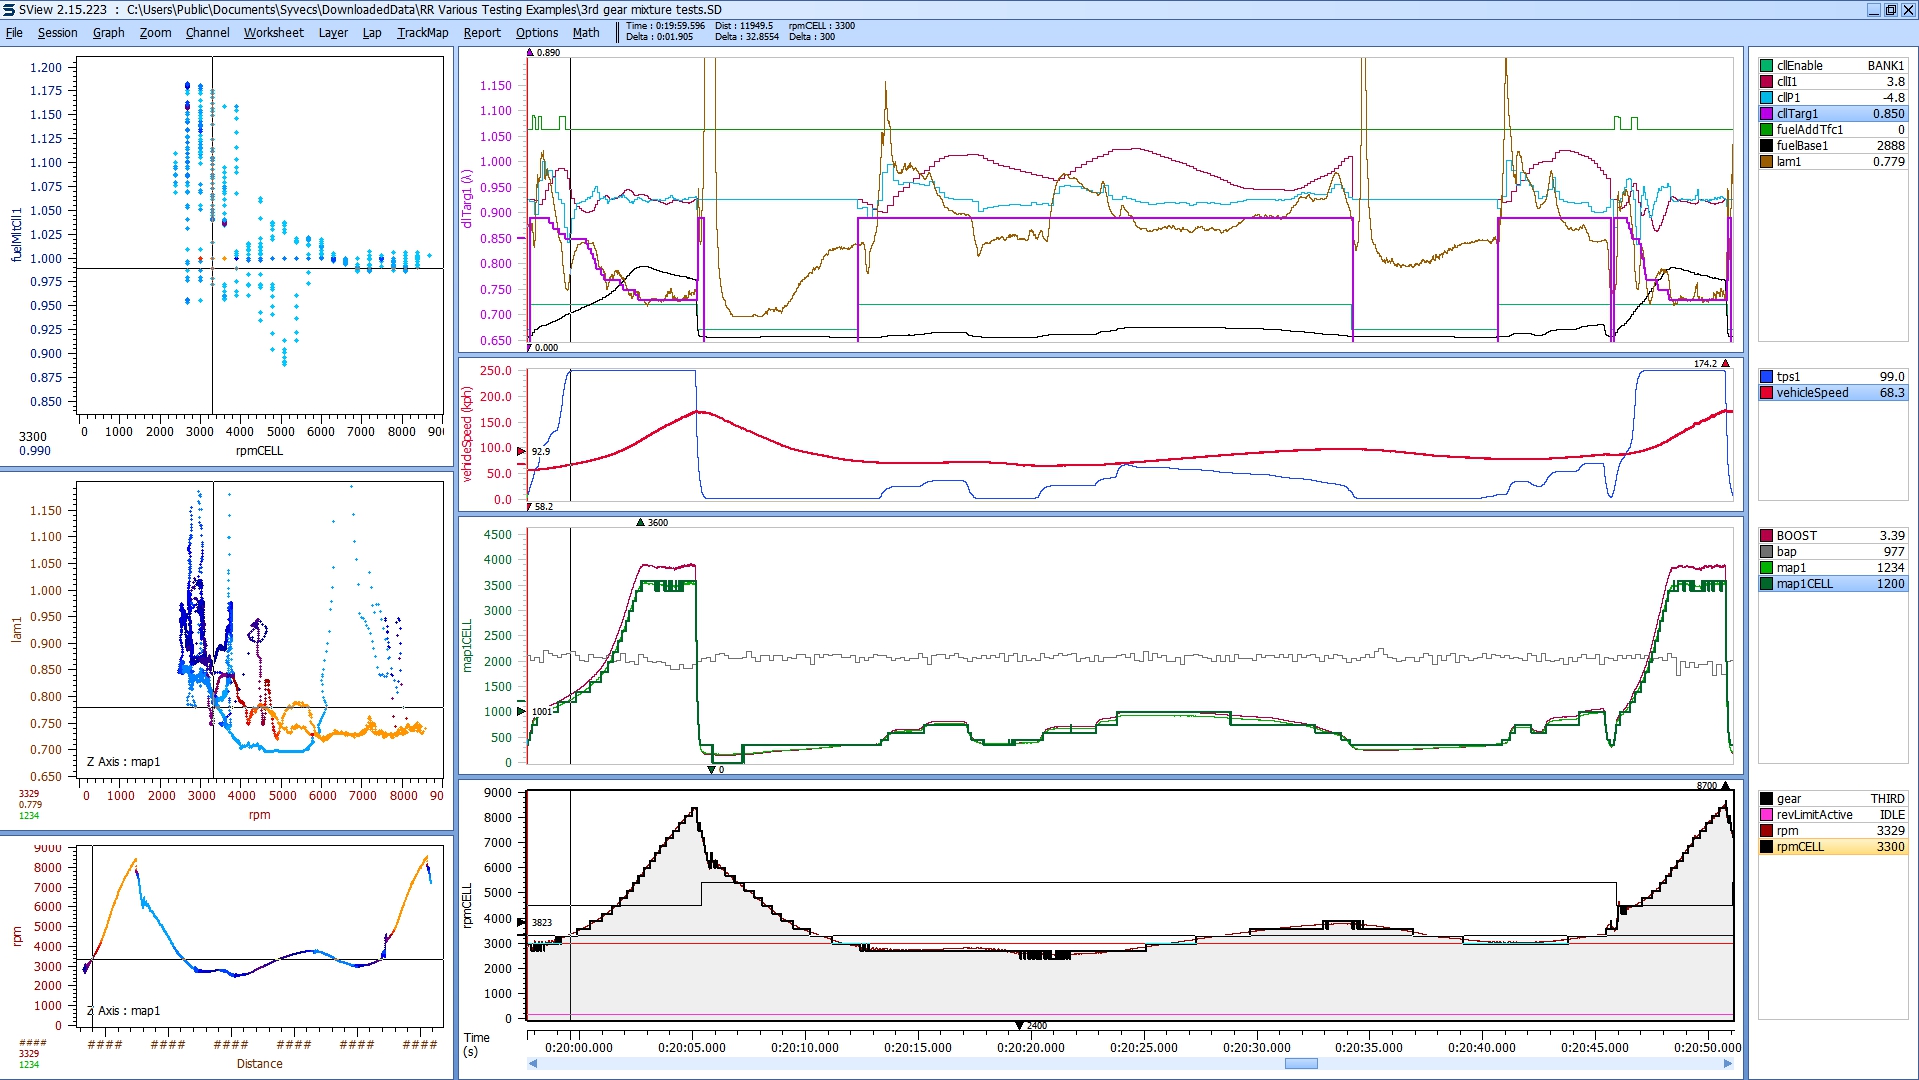The height and width of the screenshot is (1080, 1919).
Task: Click the gear color swatch
Action: [1767, 799]
